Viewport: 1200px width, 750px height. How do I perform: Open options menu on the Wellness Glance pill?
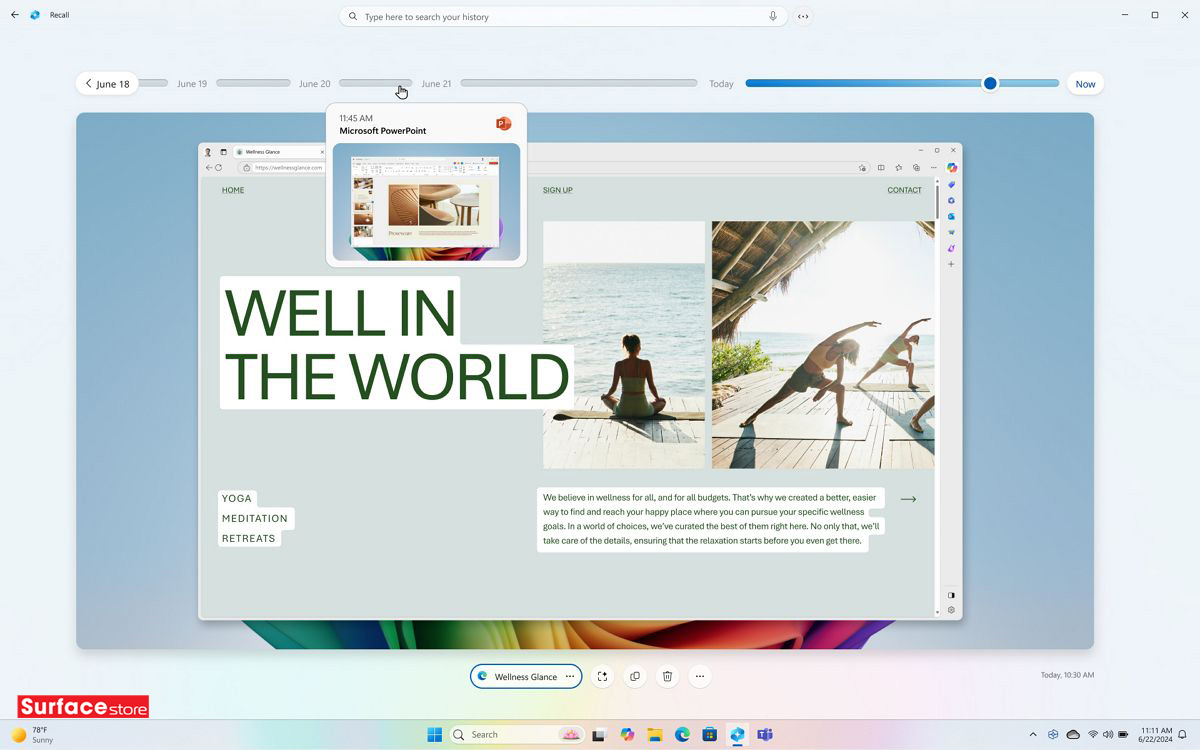(569, 676)
